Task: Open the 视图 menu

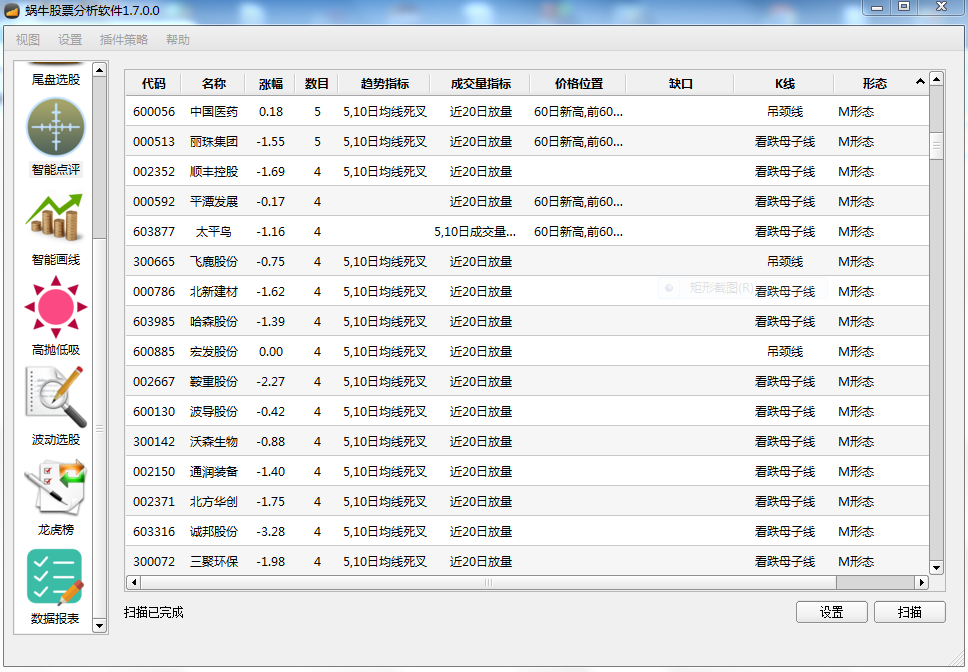Action: 27,39
